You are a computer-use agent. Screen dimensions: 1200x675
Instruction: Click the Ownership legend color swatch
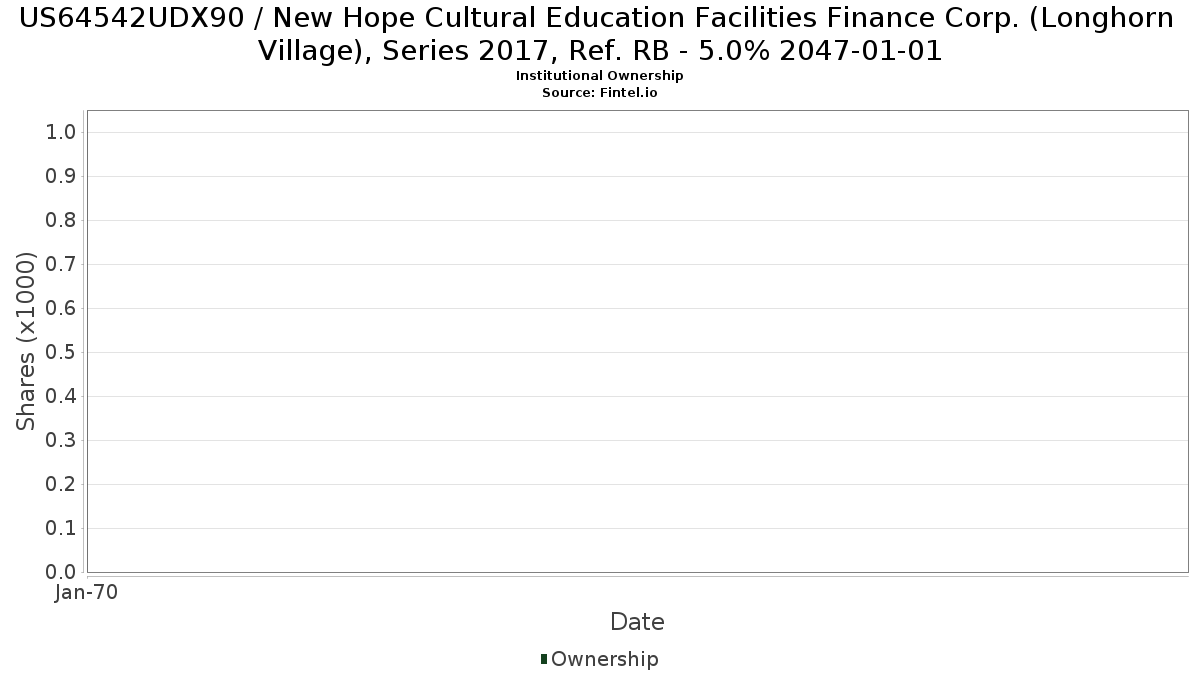coord(544,659)
